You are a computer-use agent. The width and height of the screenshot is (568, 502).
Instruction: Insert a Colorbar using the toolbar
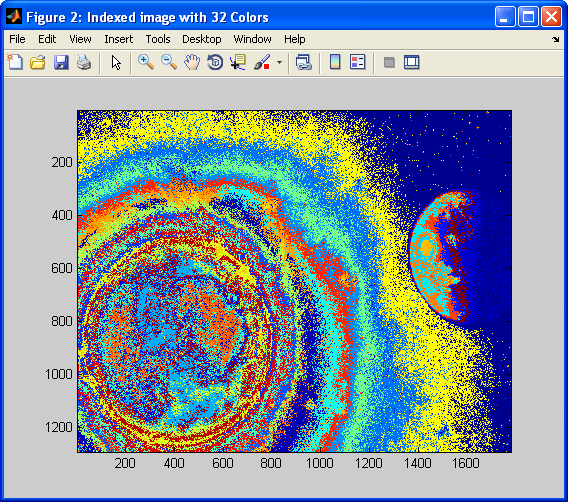335,62
